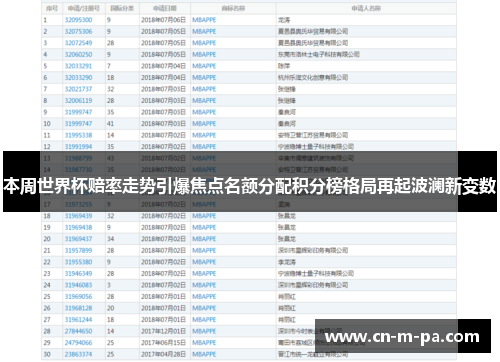Image resolution: width=500 pixels, height=362 pixels.
Task: Open the MBAPPE trademark link in row 5
Action: pos(204,66)
